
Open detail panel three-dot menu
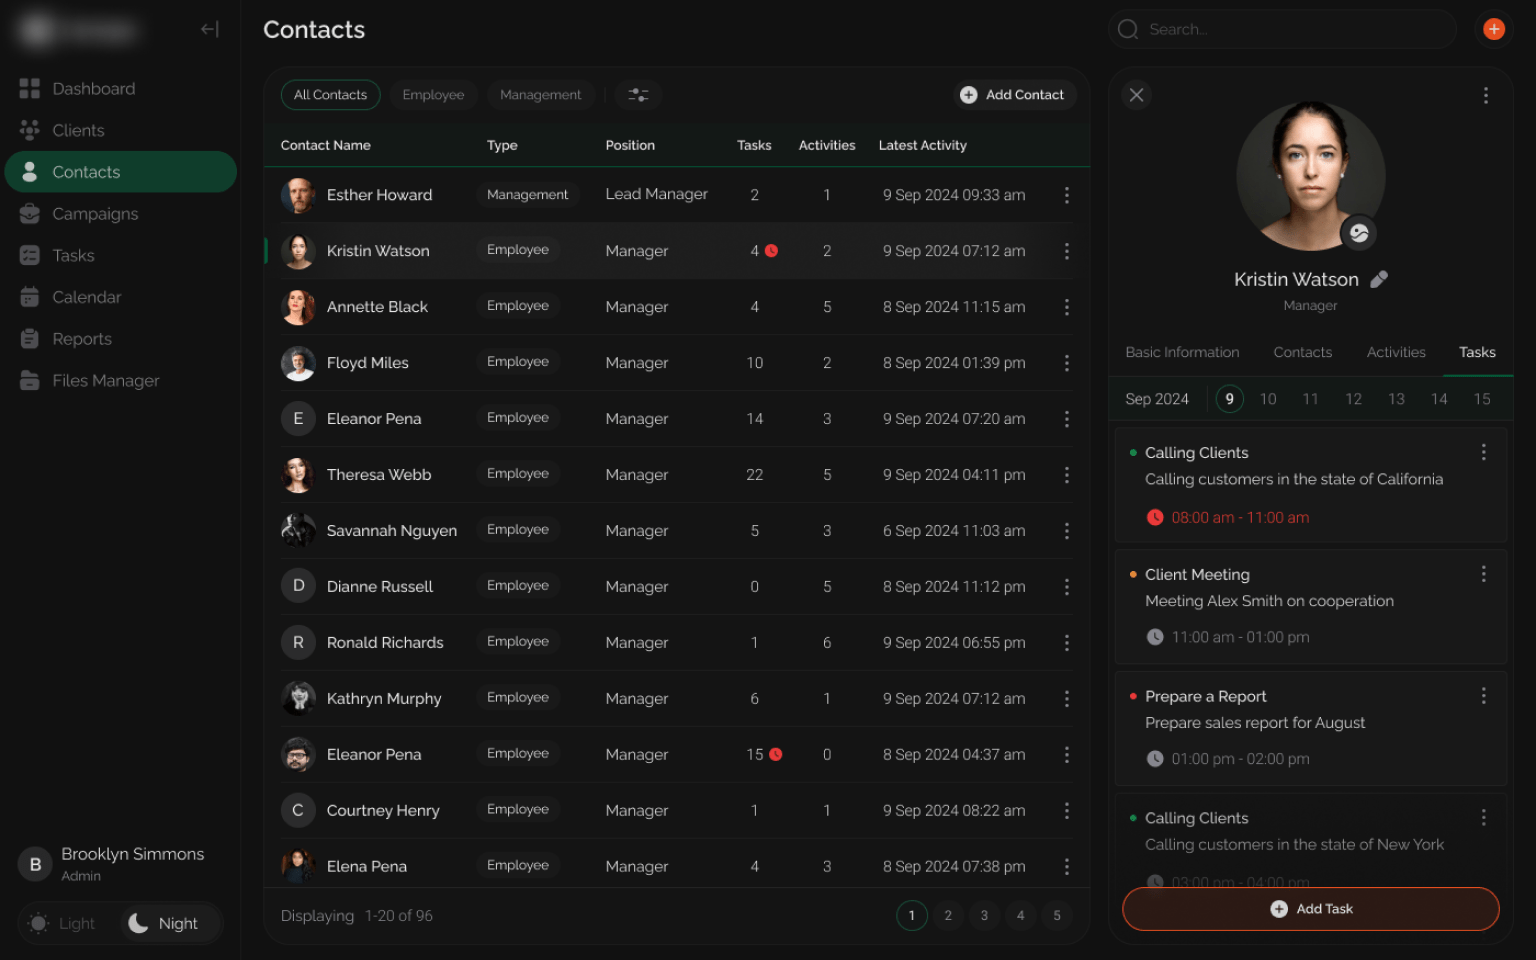tap(1485, 95)
